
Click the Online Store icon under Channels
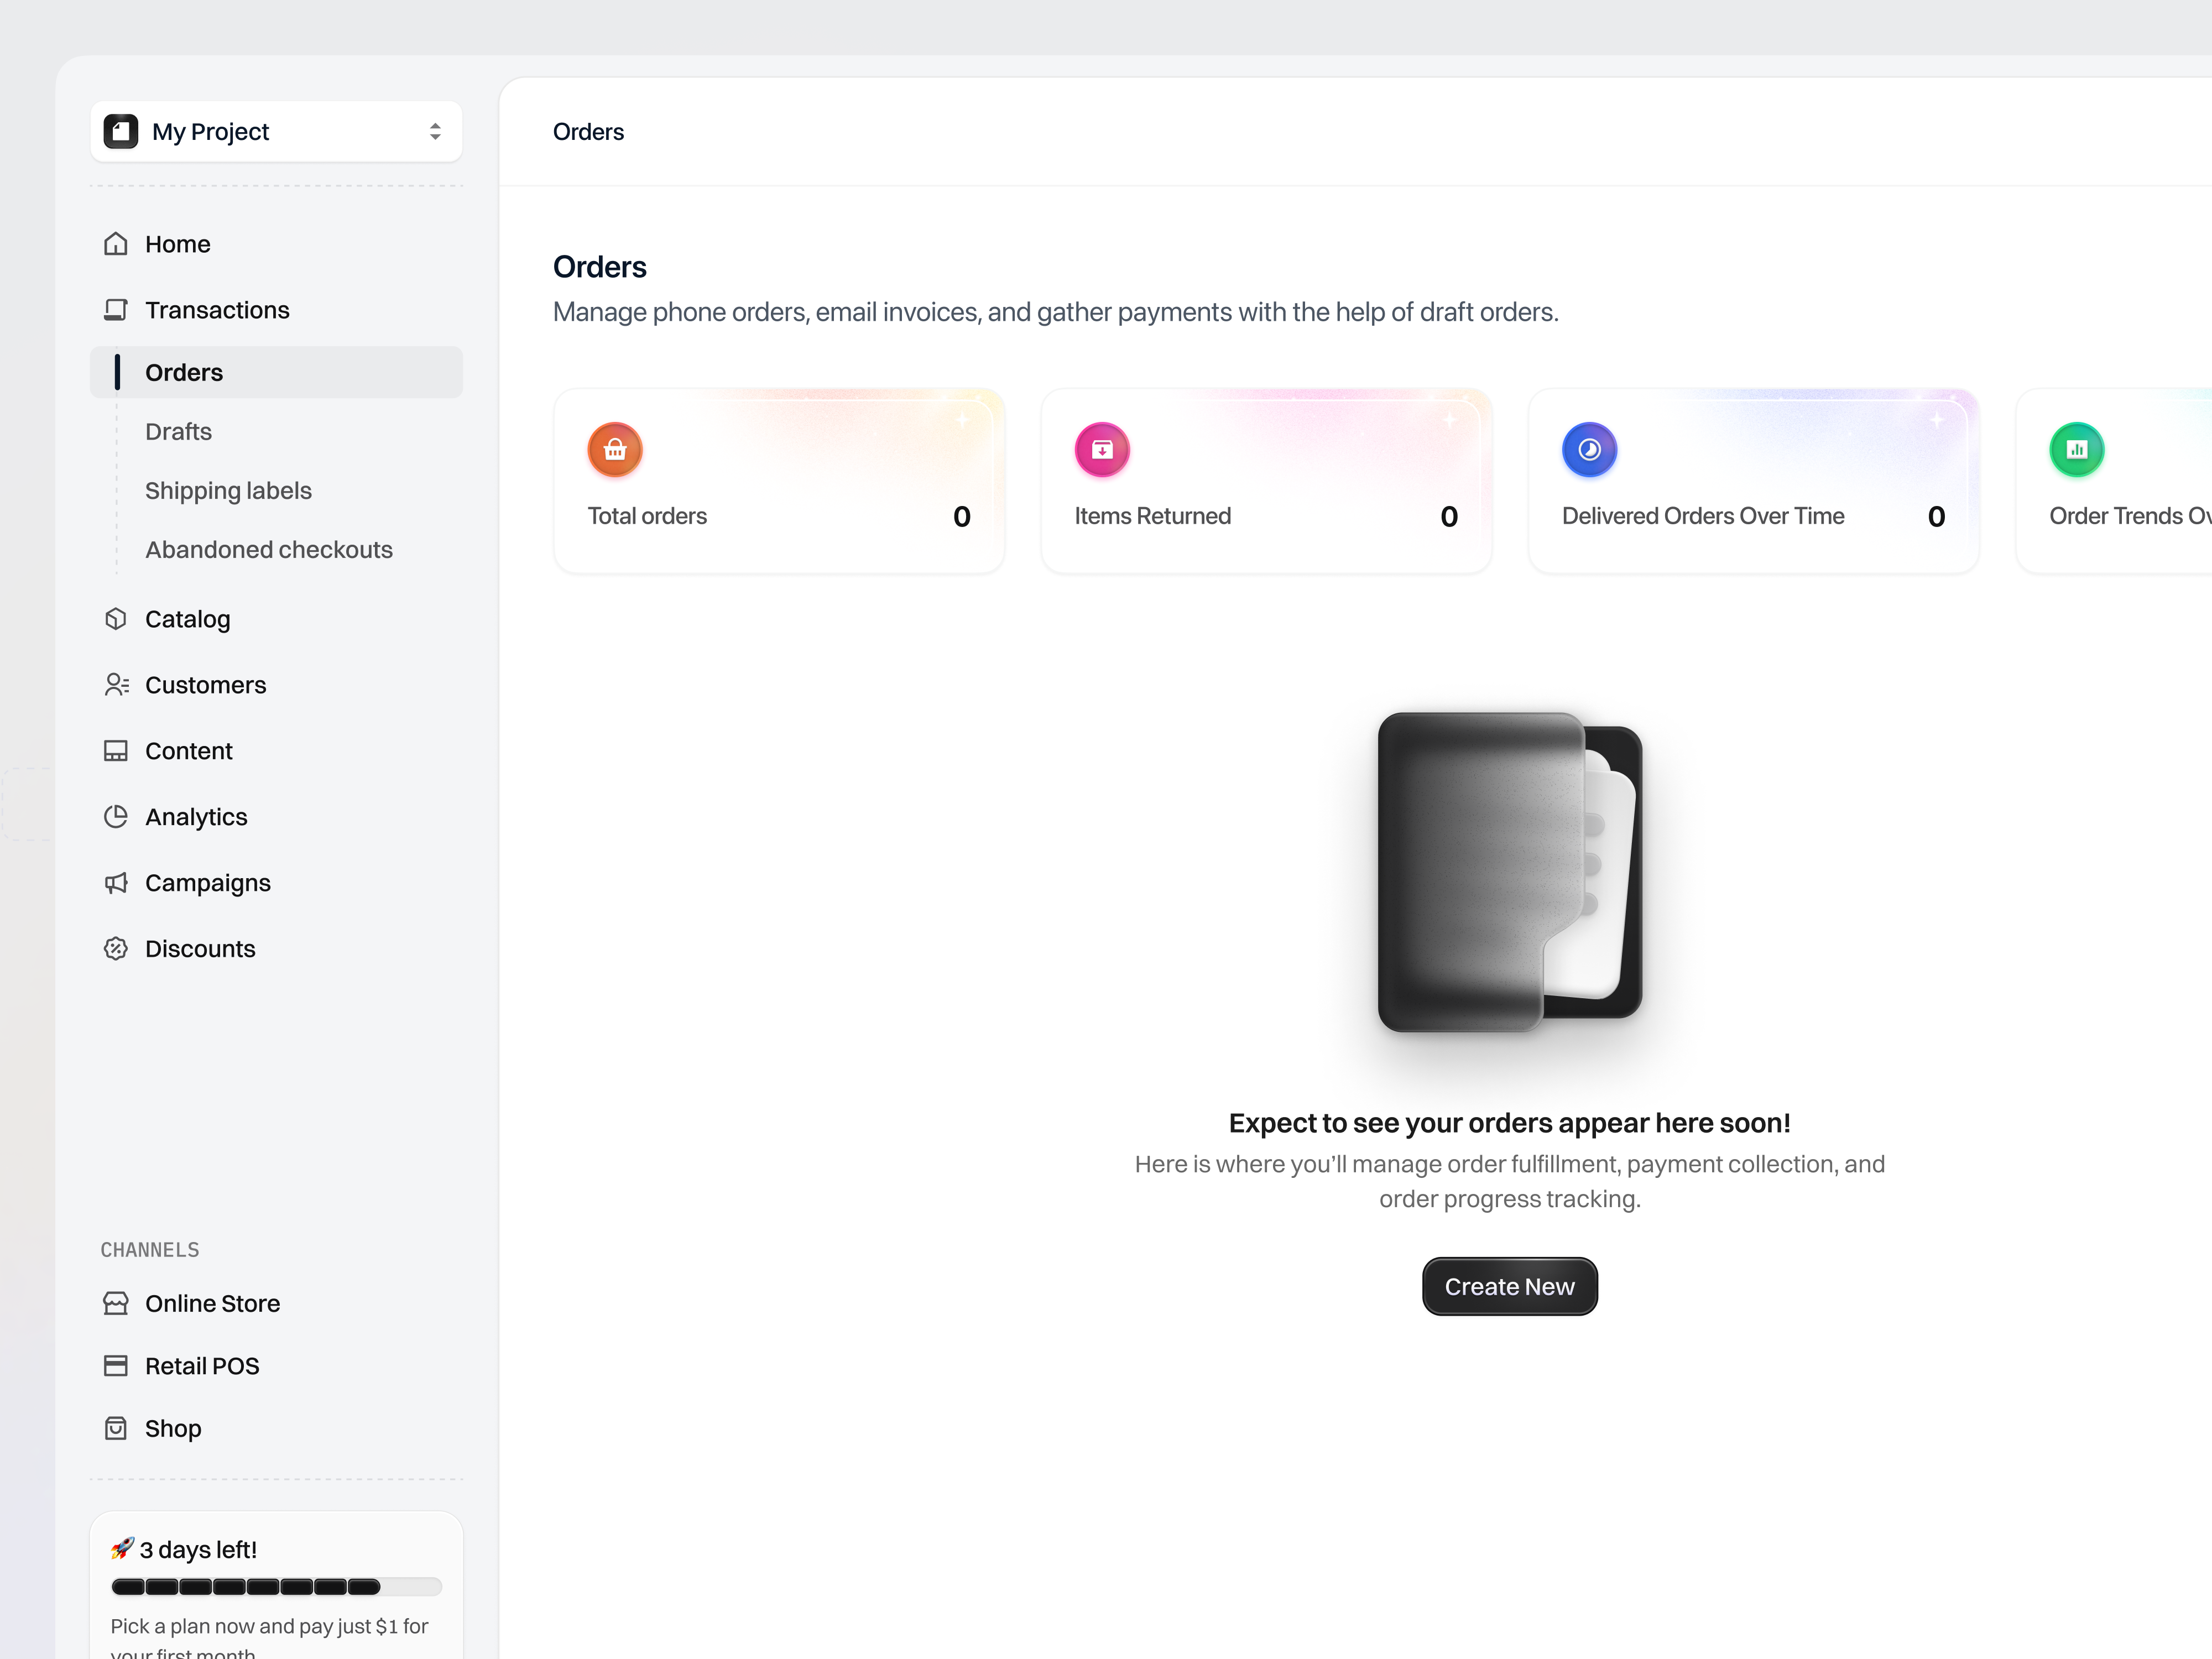(117, 1303)
